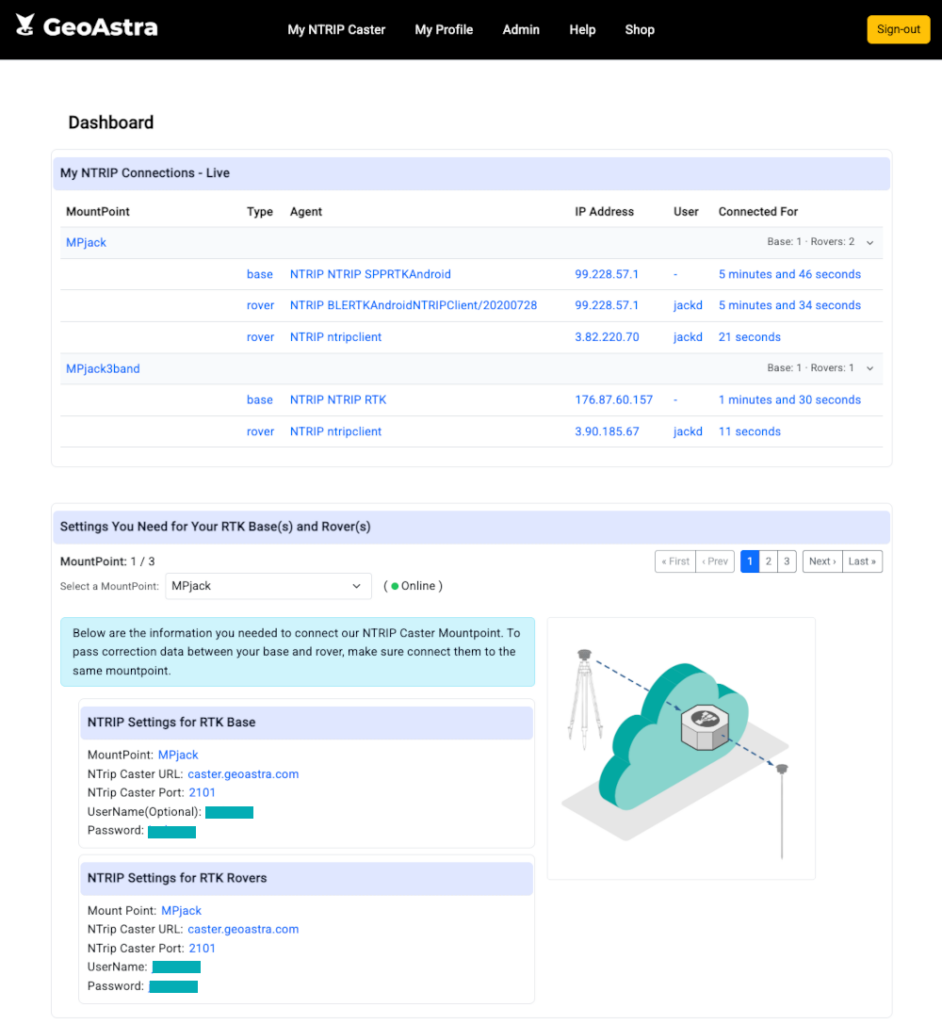This screenshot has height=1024, width=942.
Task: Open the My Profile menu
Action: click(444, 30)
